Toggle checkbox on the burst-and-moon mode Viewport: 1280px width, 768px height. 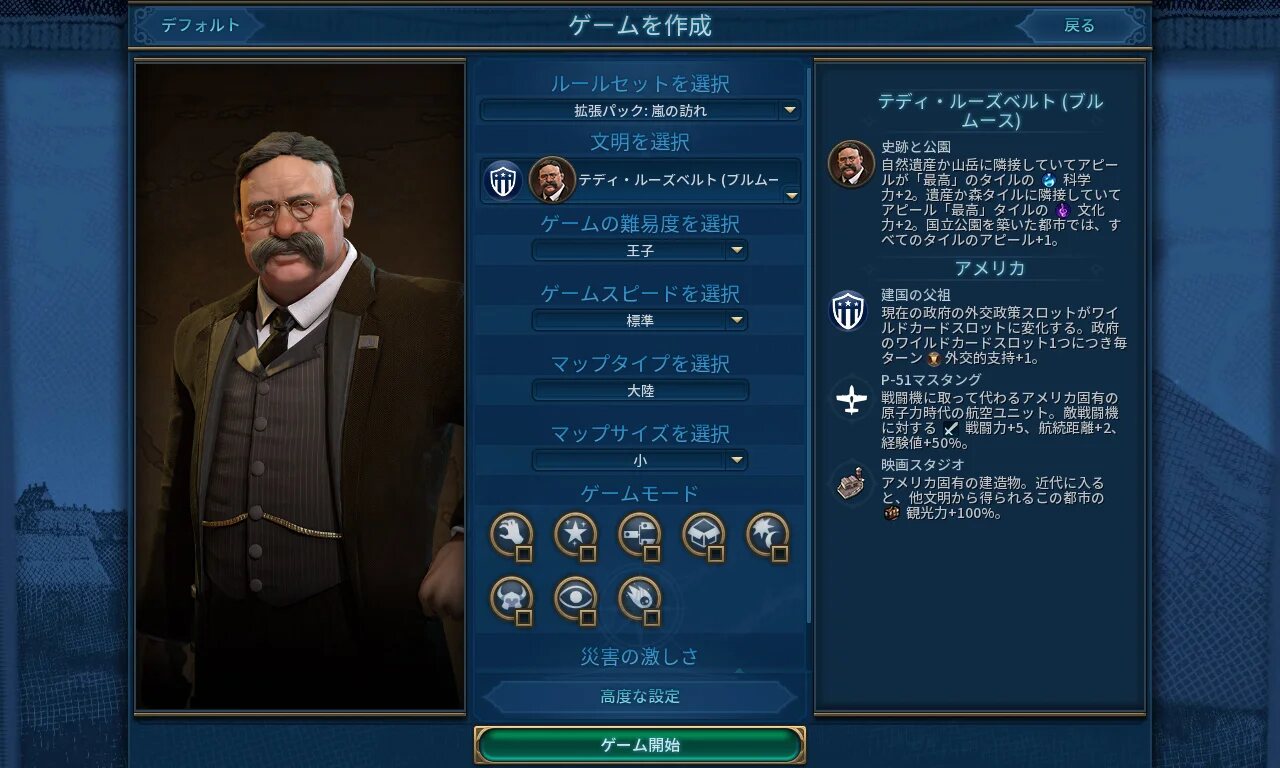(x=780, y=553)
